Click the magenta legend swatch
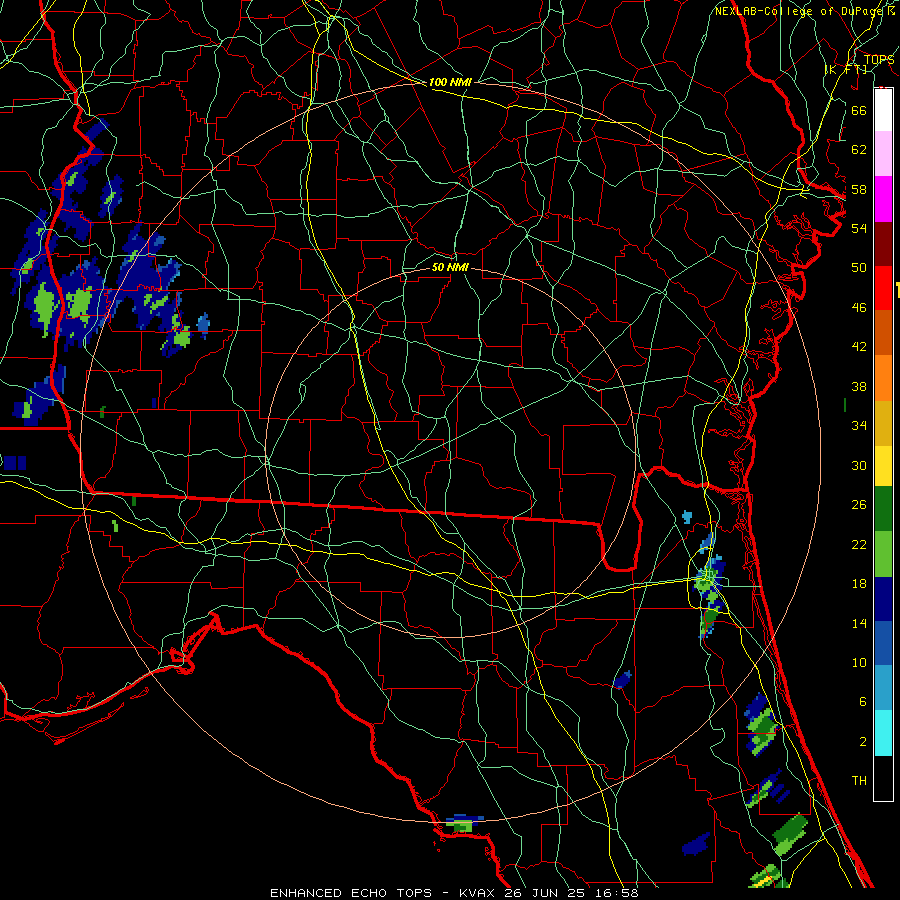The width and height of the screenshot is (900, 900). pos(883,199)
